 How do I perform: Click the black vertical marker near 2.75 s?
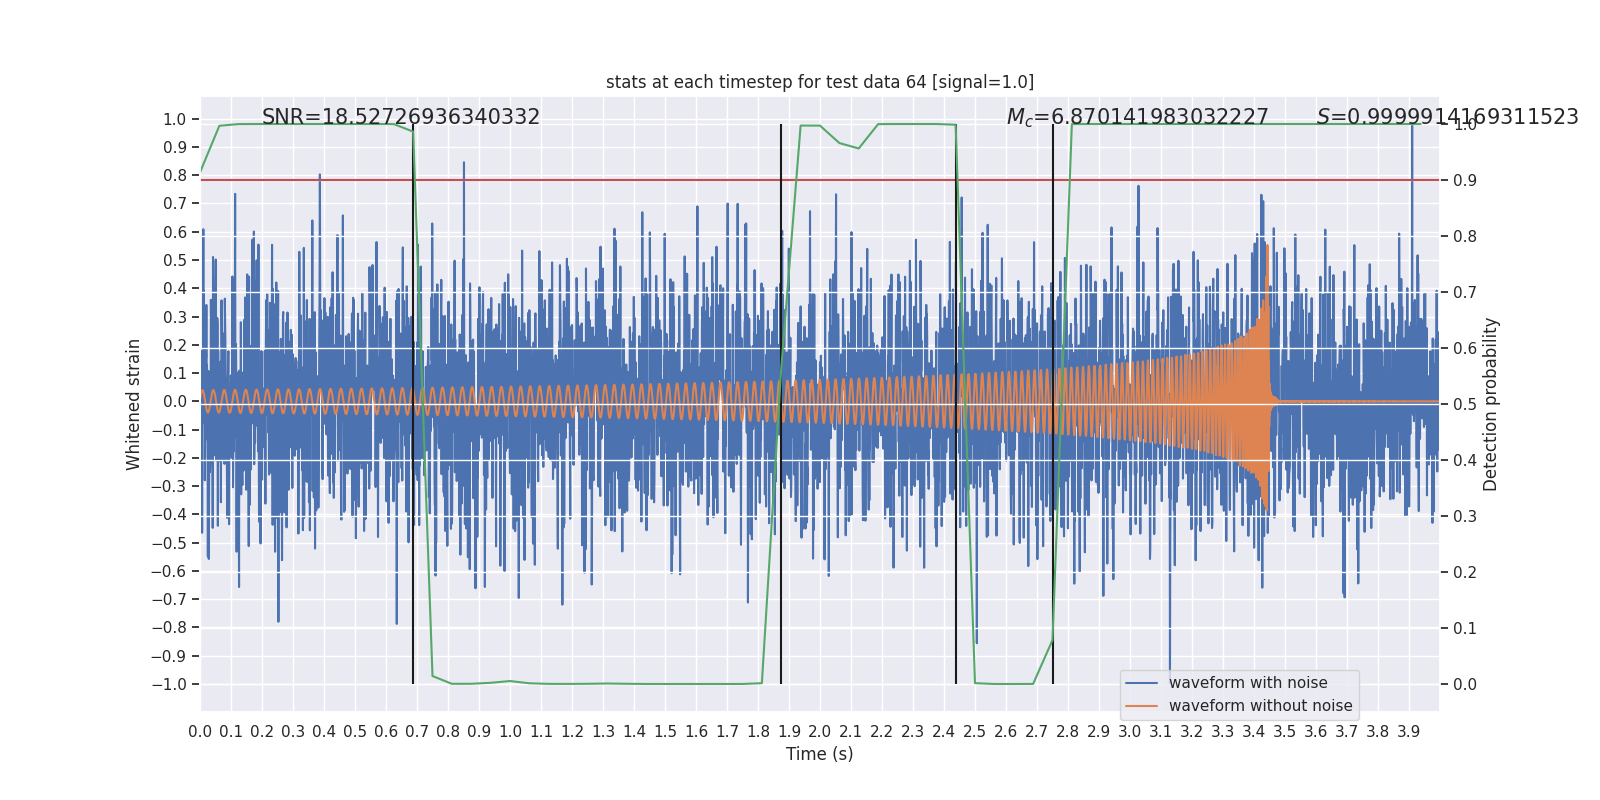pyautogui.click(x=1053, y=404)
